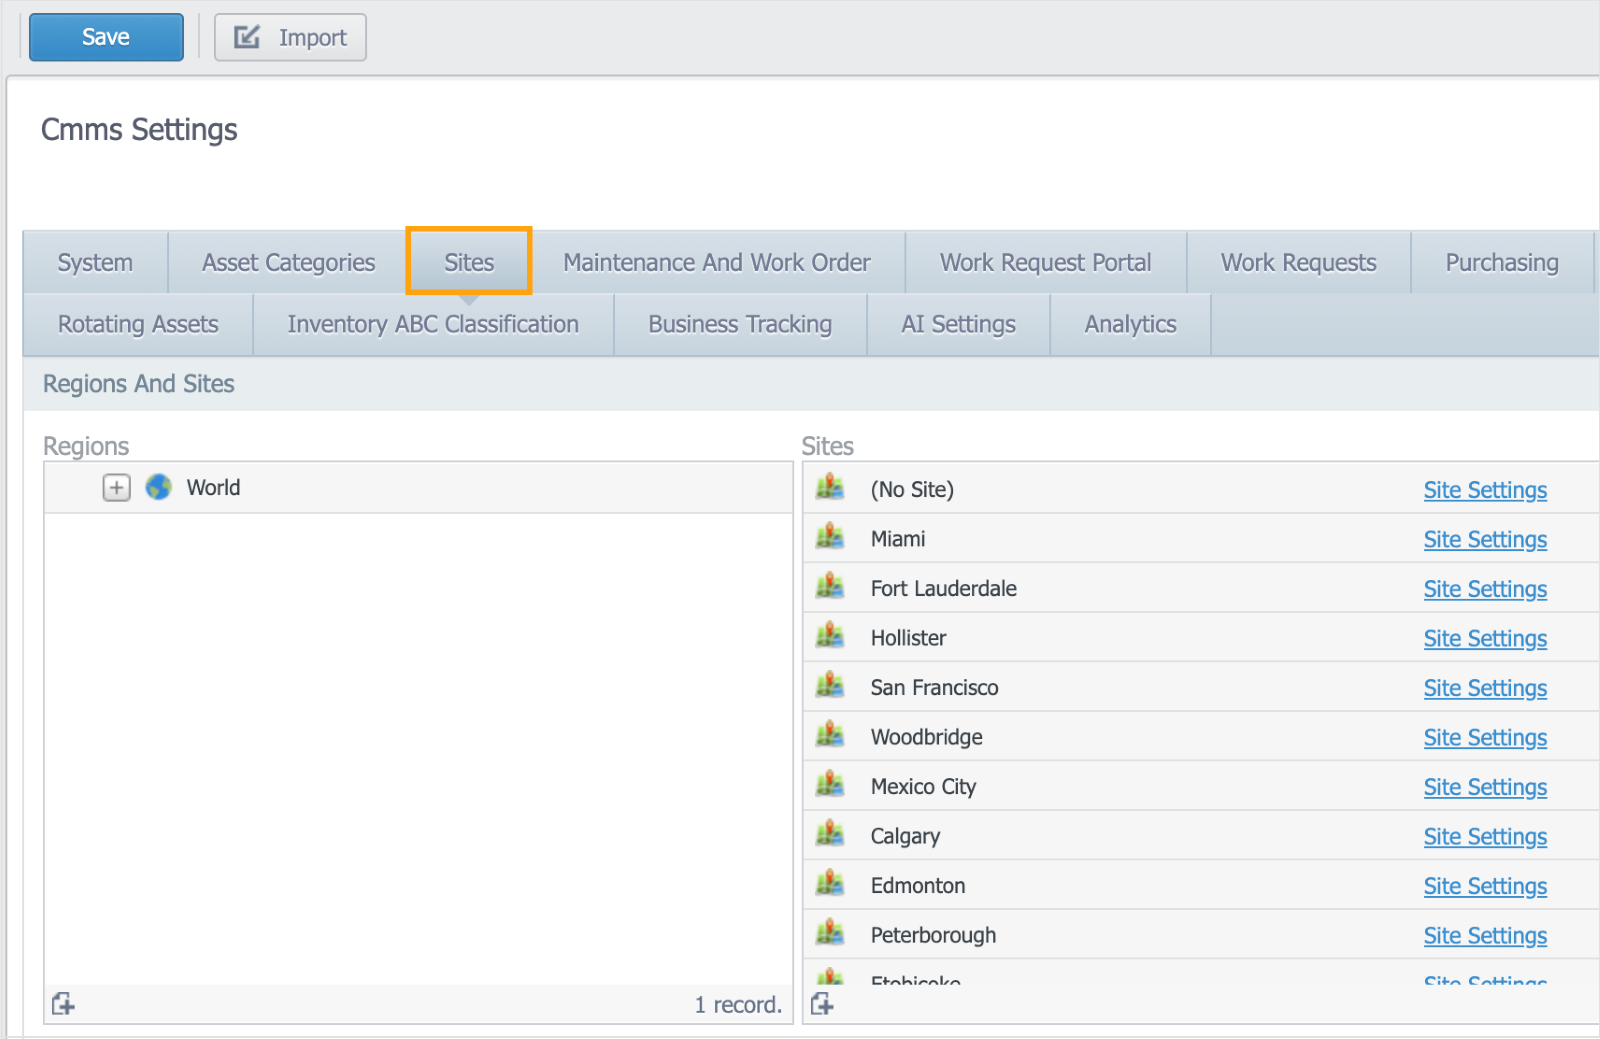Screen dimensions: 1600x1039
Task: Click the site marker icon beside Fort Lauderdale
Action: point(831,587)
